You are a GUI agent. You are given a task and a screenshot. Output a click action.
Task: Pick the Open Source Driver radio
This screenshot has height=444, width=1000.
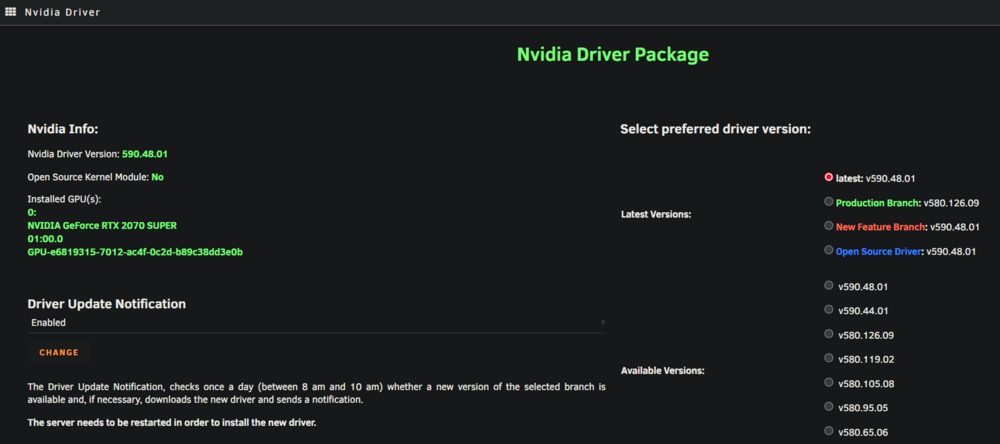point(828,250)
